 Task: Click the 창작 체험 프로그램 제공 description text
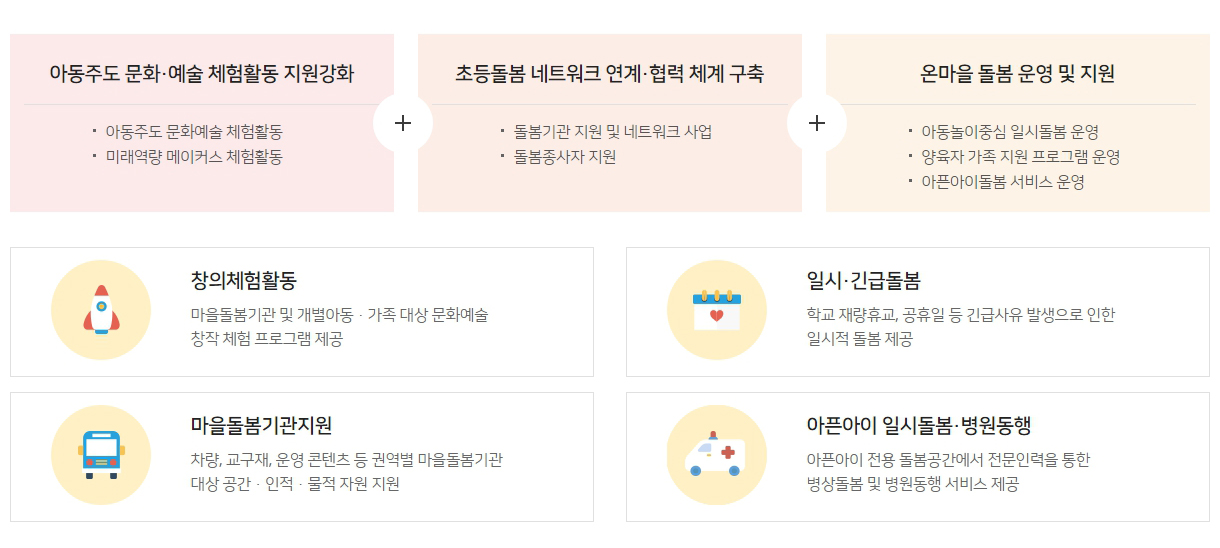[266, 339]
